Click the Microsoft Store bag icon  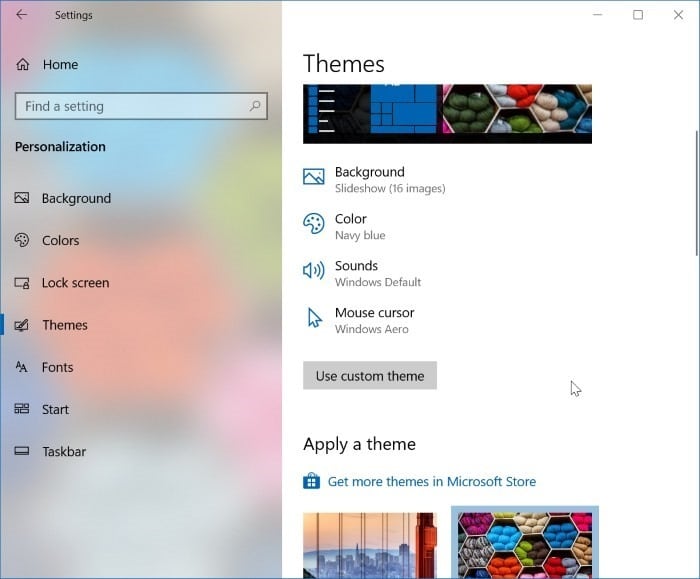(312, 481)
